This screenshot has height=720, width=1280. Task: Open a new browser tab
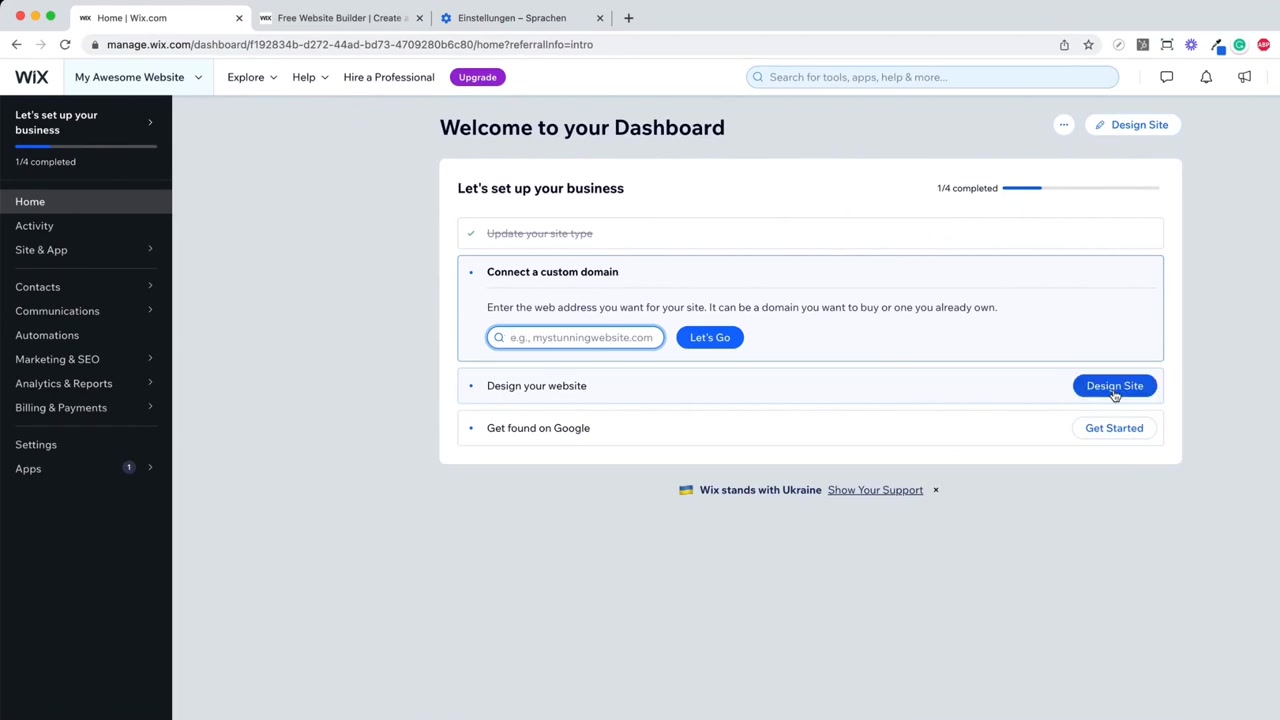pos(628,18)
